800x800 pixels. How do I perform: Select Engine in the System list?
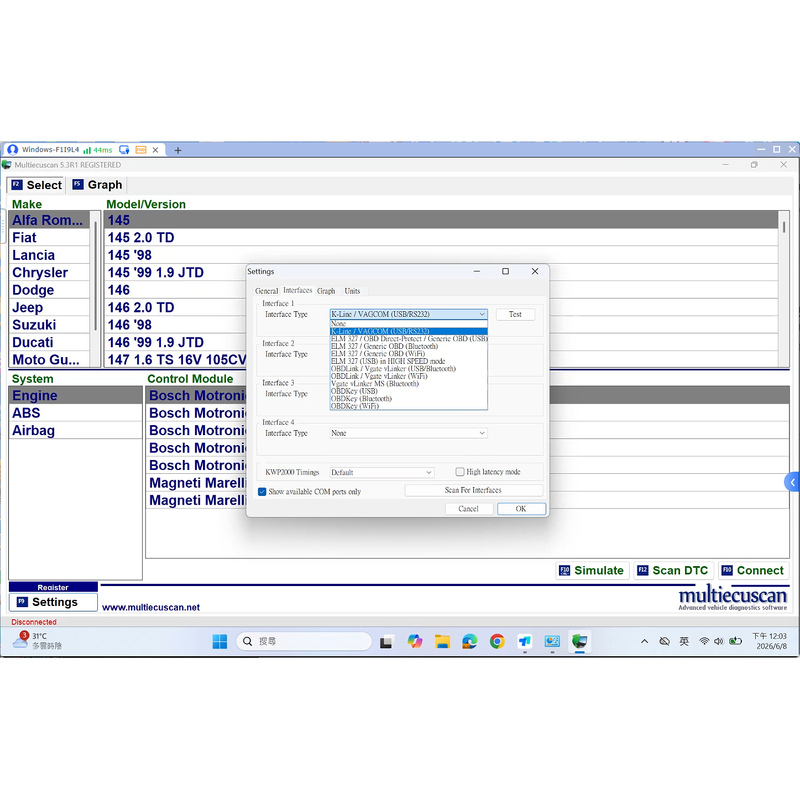click(76, 395)
